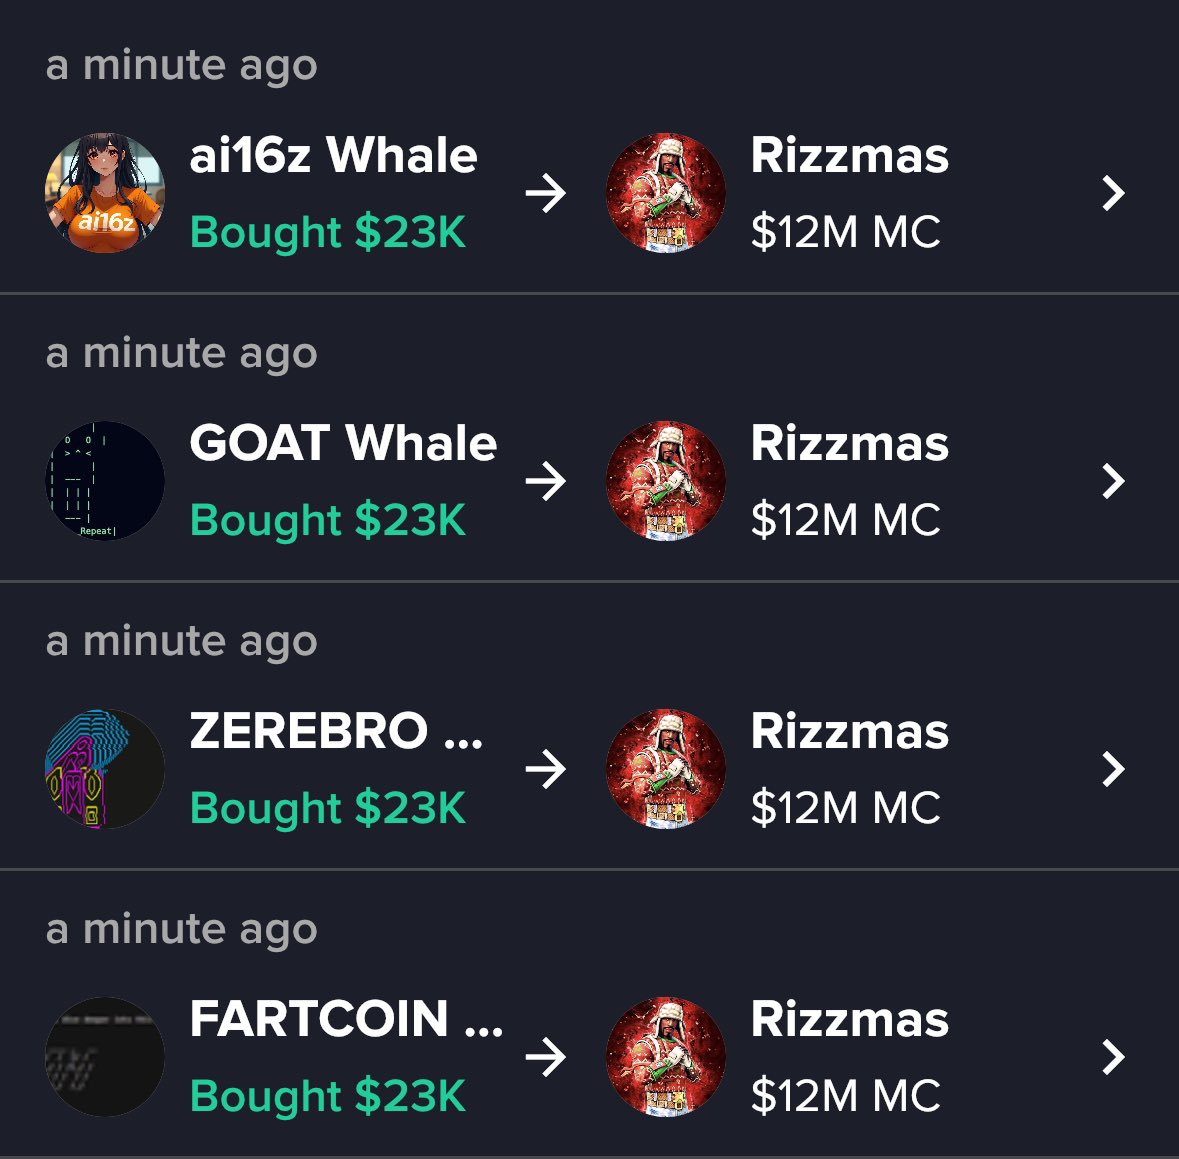Select the GOAT Whale name

343,442
